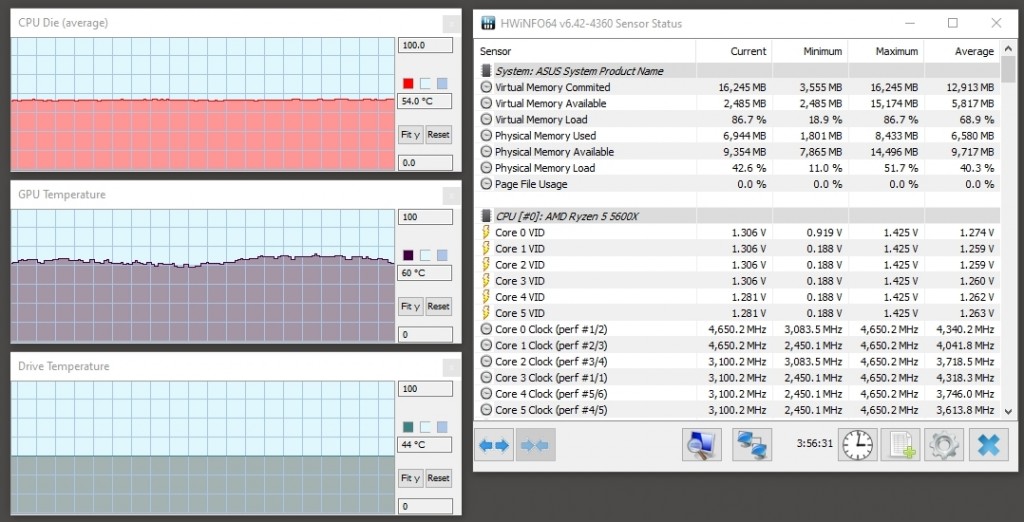Click the collapse columns arrows button in HWiNFO toolbar
Image resolution: width=1024 pixels, height=522 pixels.
point(535,446)
